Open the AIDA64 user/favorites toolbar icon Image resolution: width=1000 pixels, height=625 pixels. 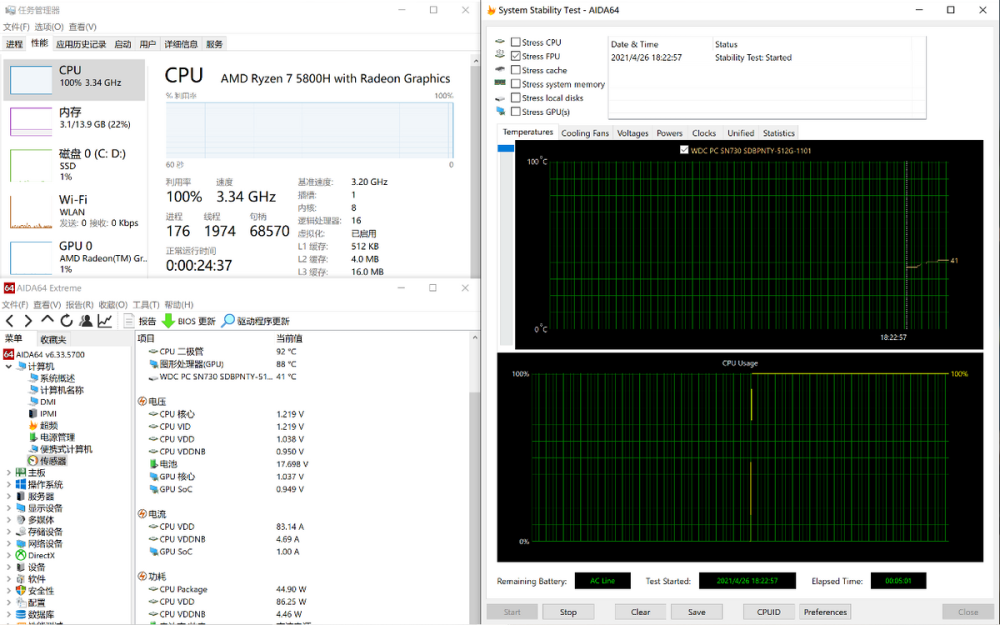tap(85, 321)
